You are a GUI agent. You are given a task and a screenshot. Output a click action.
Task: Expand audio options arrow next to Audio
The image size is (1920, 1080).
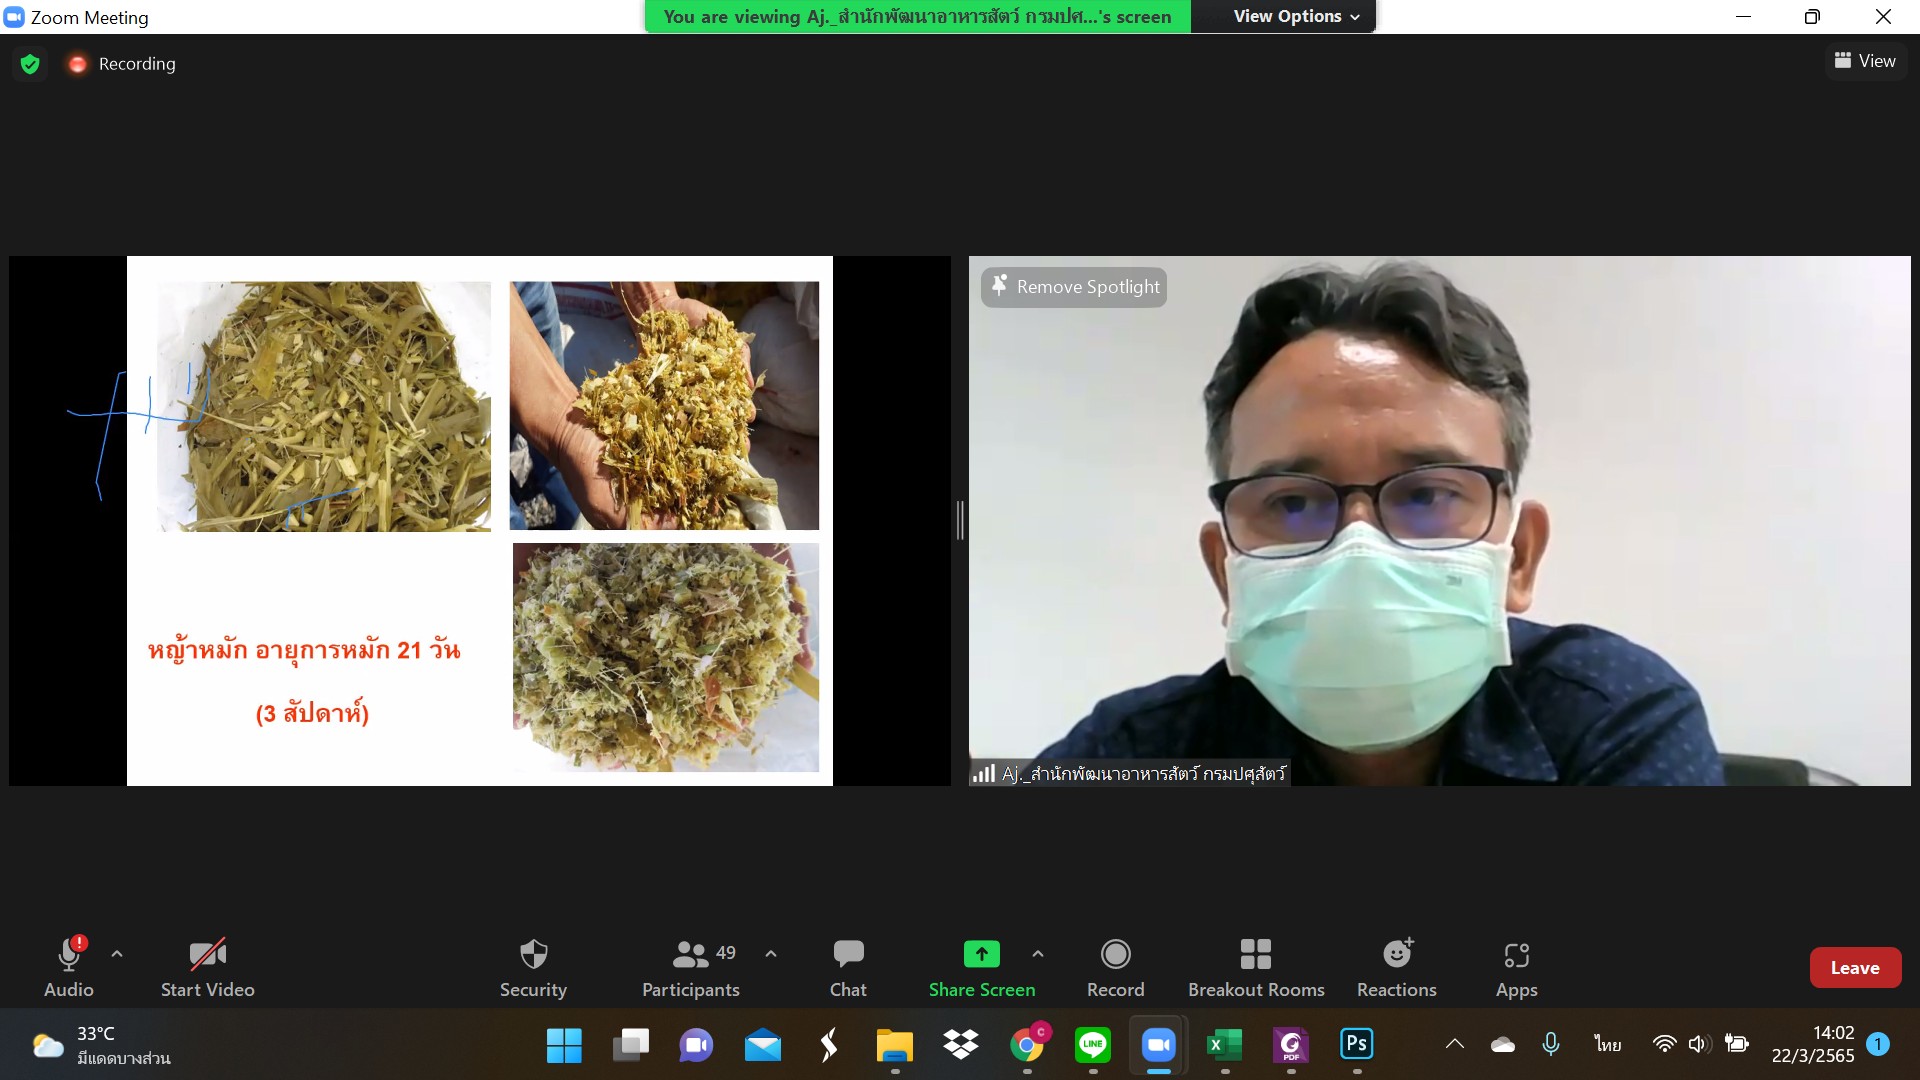pyautogui.click(x=117, y=954)
